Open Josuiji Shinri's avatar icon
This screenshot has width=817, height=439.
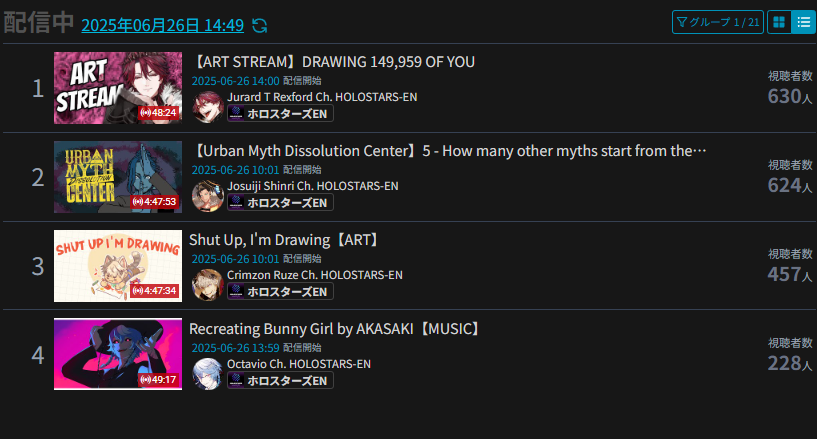(207, 196)
